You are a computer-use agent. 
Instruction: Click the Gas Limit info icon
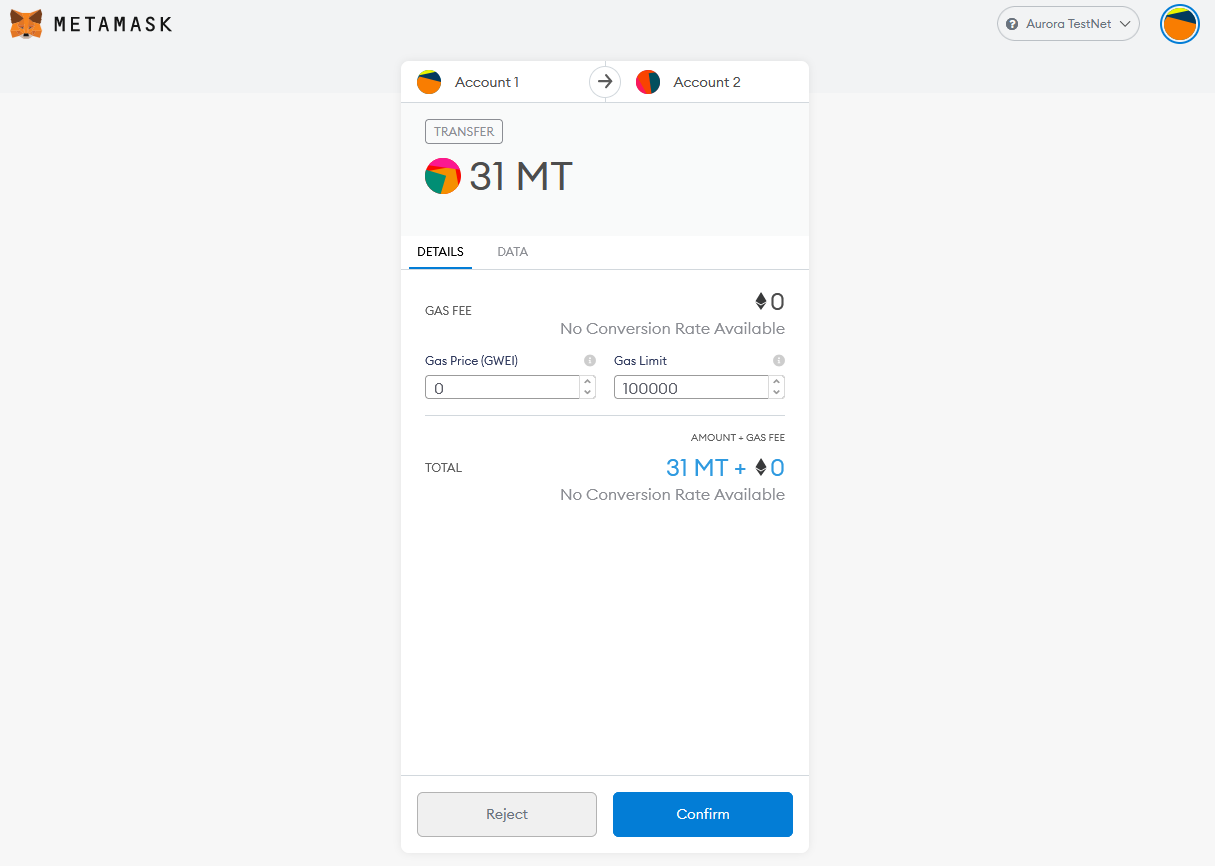[x=779, y=361]
